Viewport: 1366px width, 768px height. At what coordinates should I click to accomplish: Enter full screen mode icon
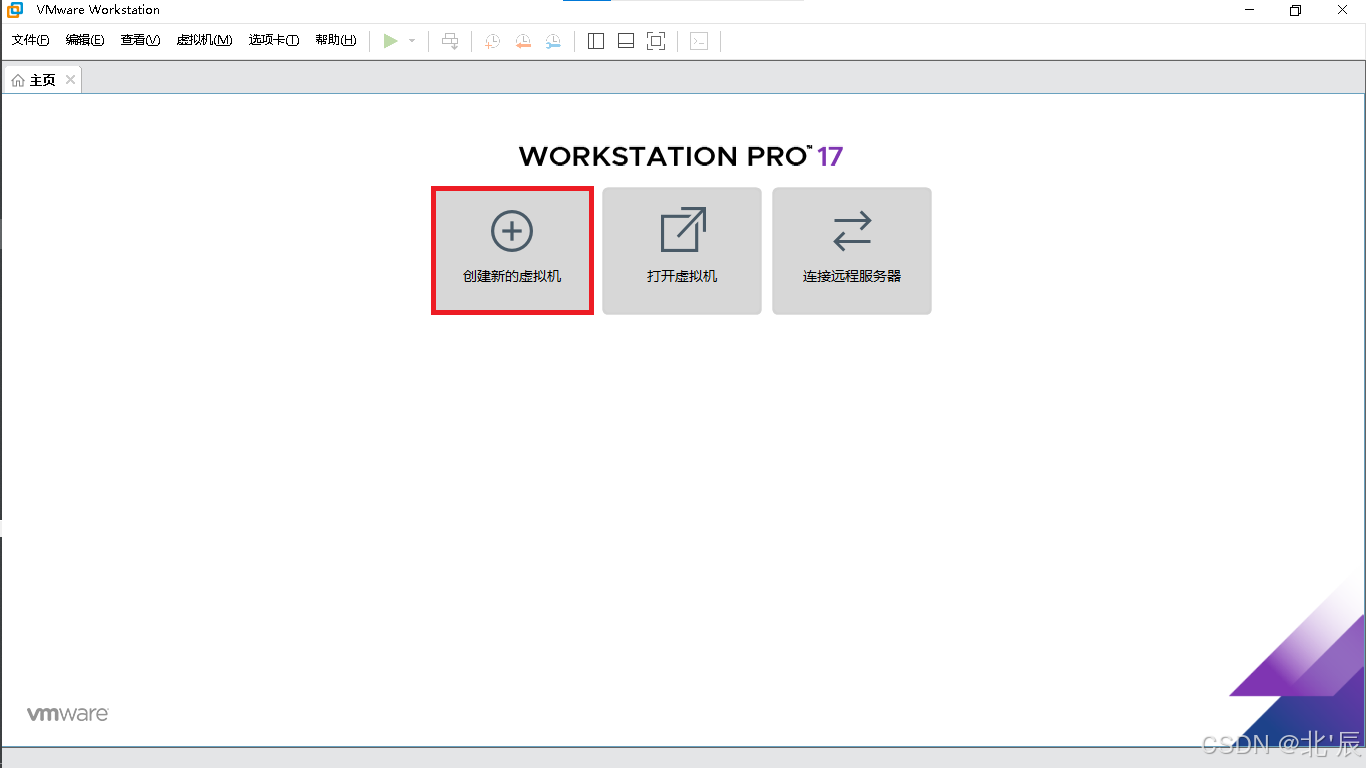coord(656,41)
